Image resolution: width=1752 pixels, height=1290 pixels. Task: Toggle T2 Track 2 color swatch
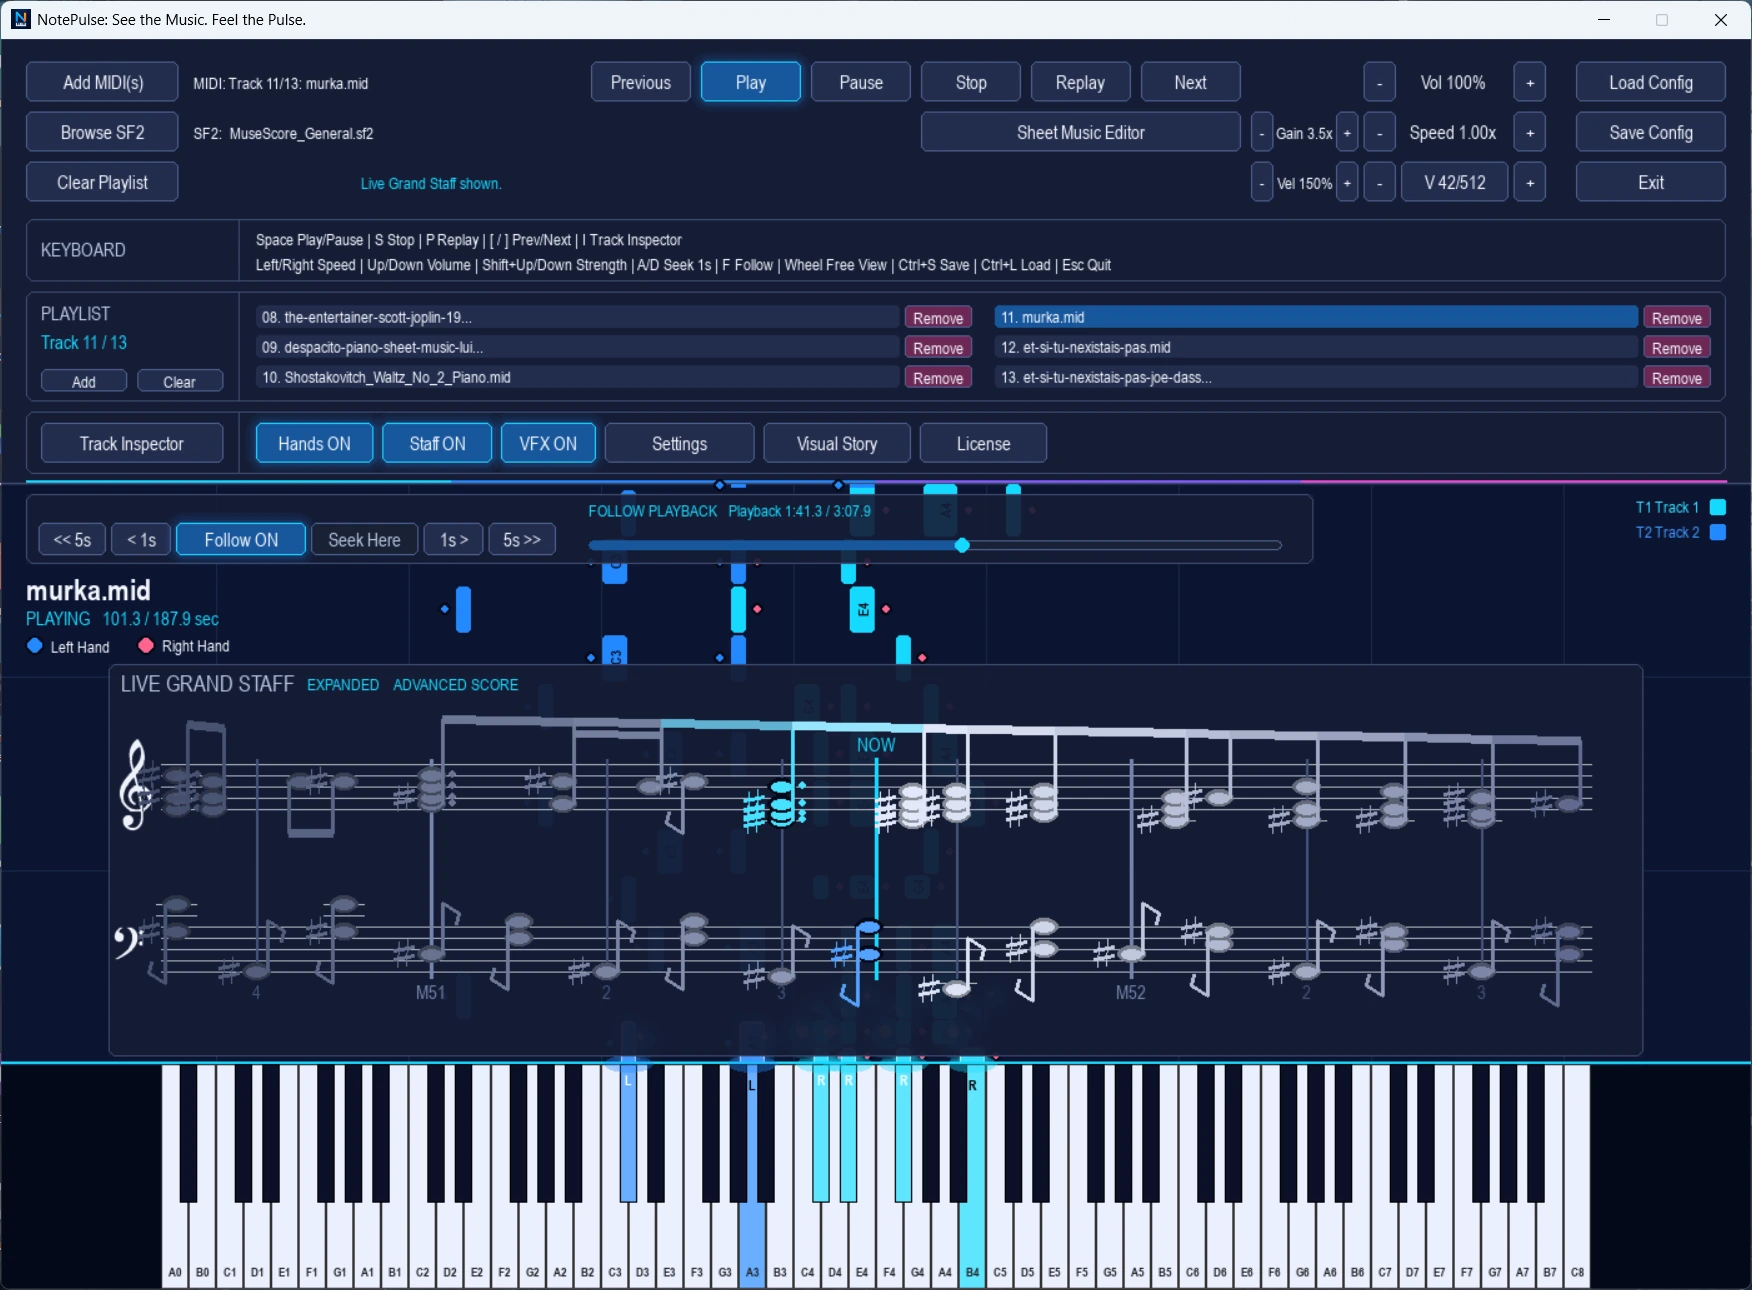coord(1718,532)
